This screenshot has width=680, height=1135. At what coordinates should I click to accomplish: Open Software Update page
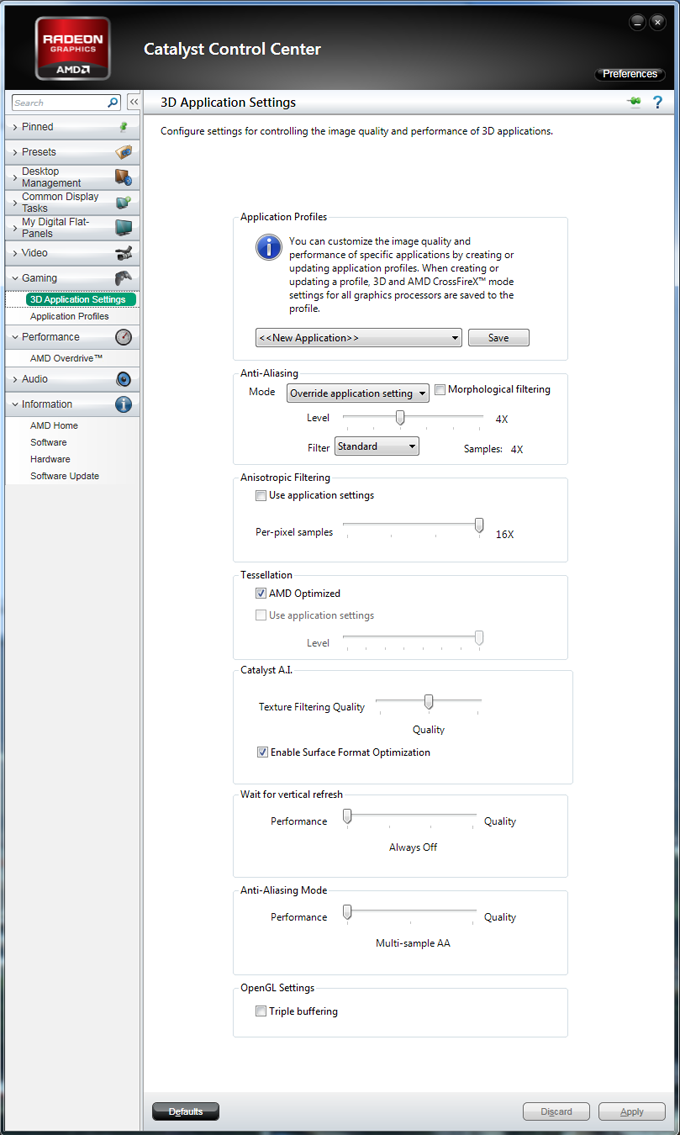click(x=64, y=476)
